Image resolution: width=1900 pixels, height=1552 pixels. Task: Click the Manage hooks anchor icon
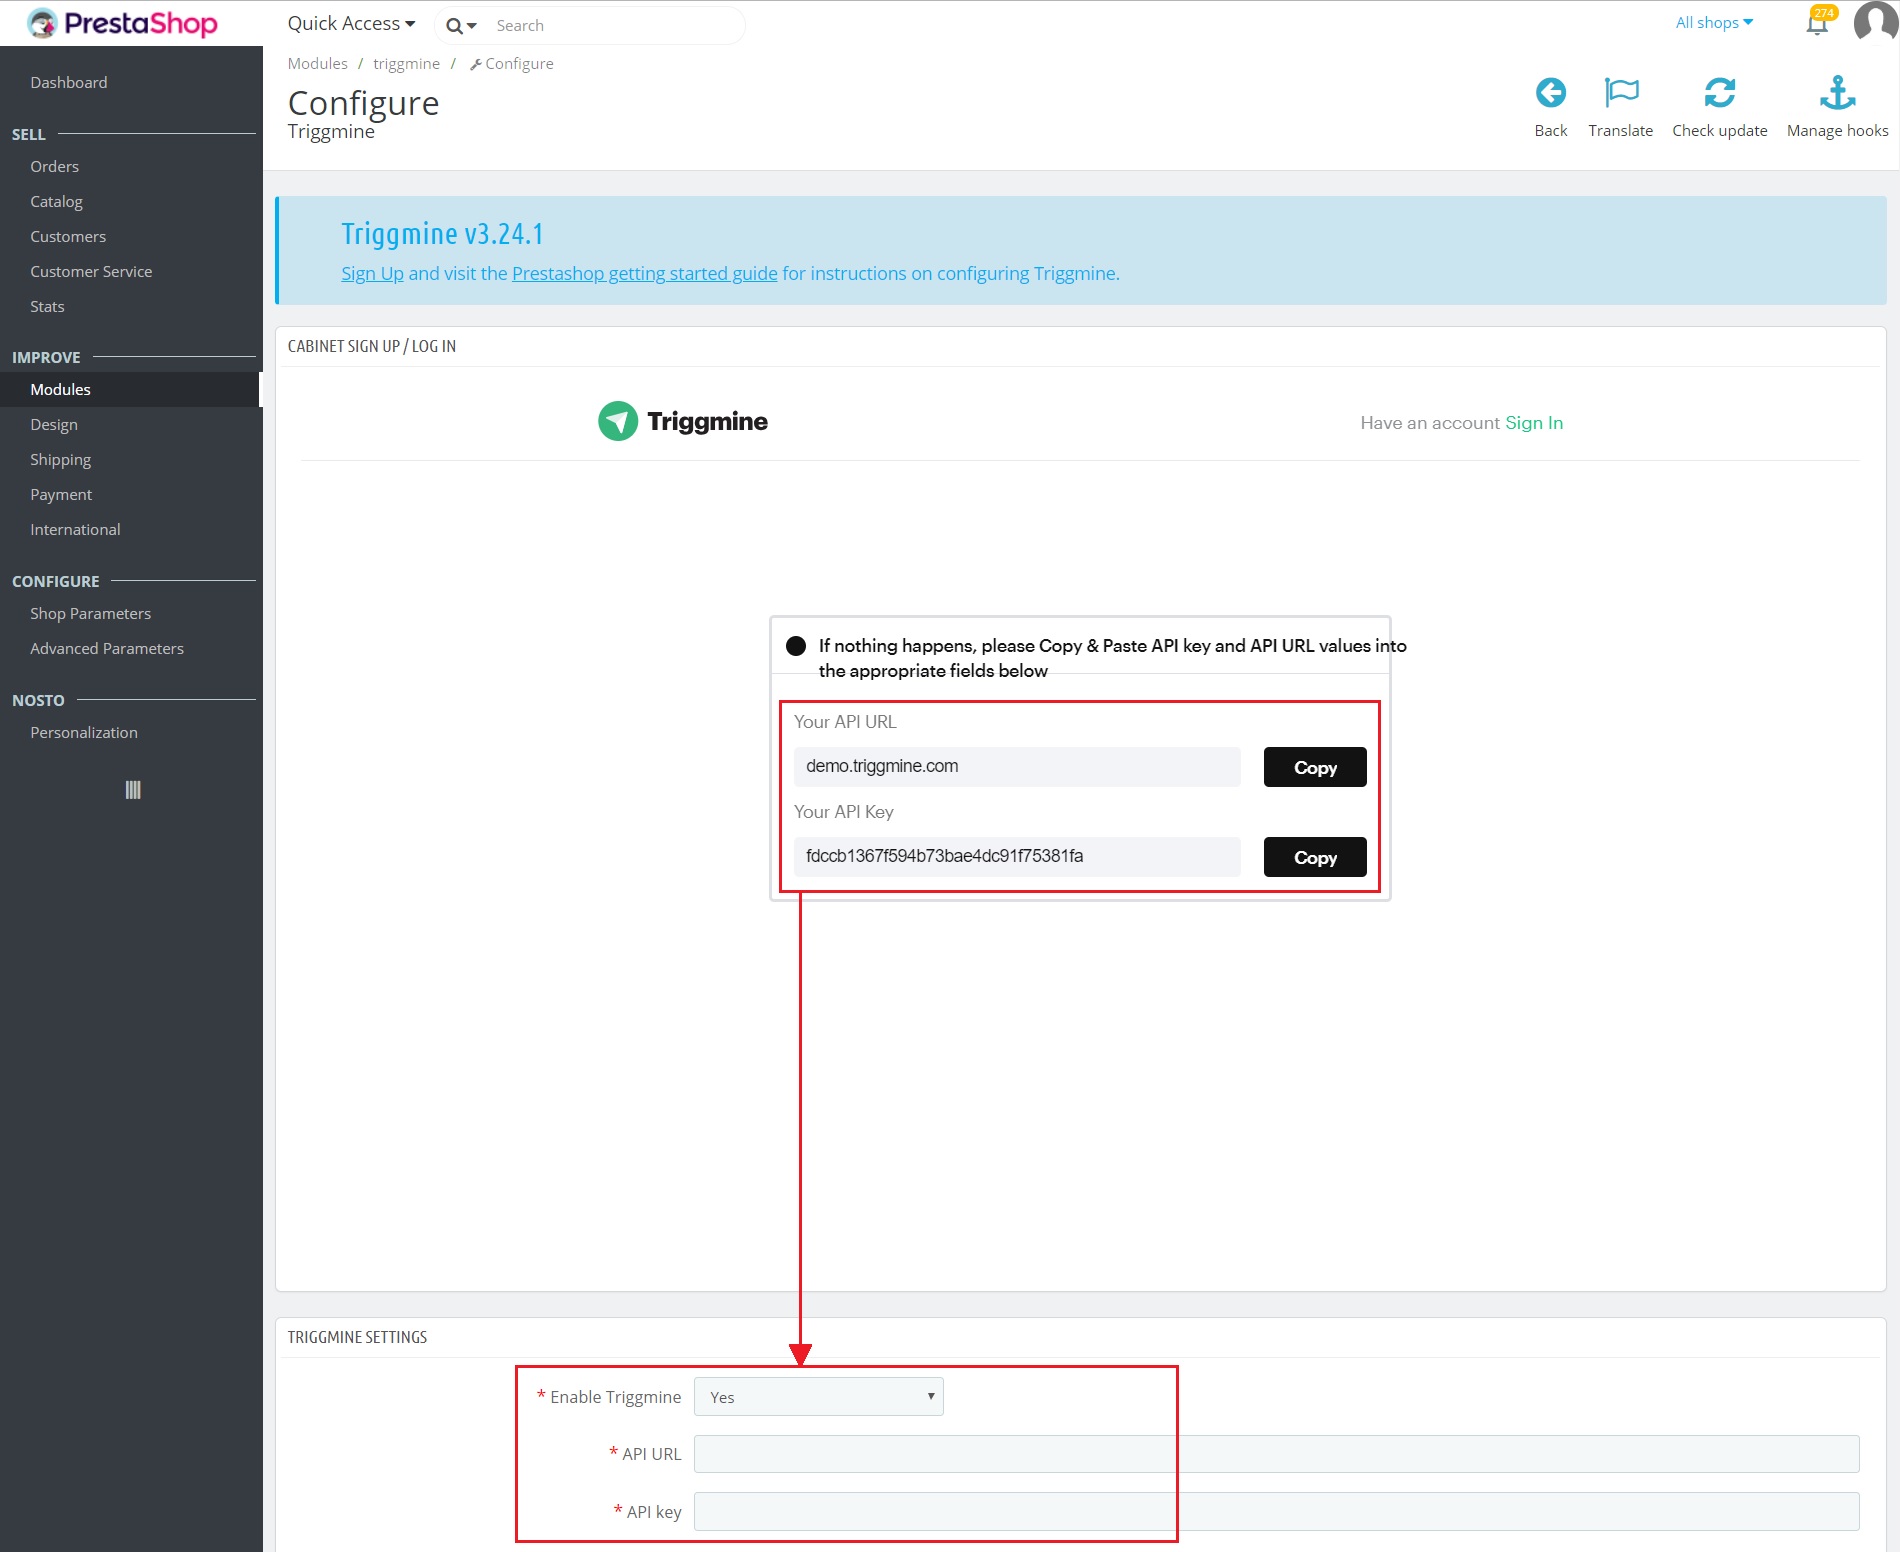(1837, 93)
